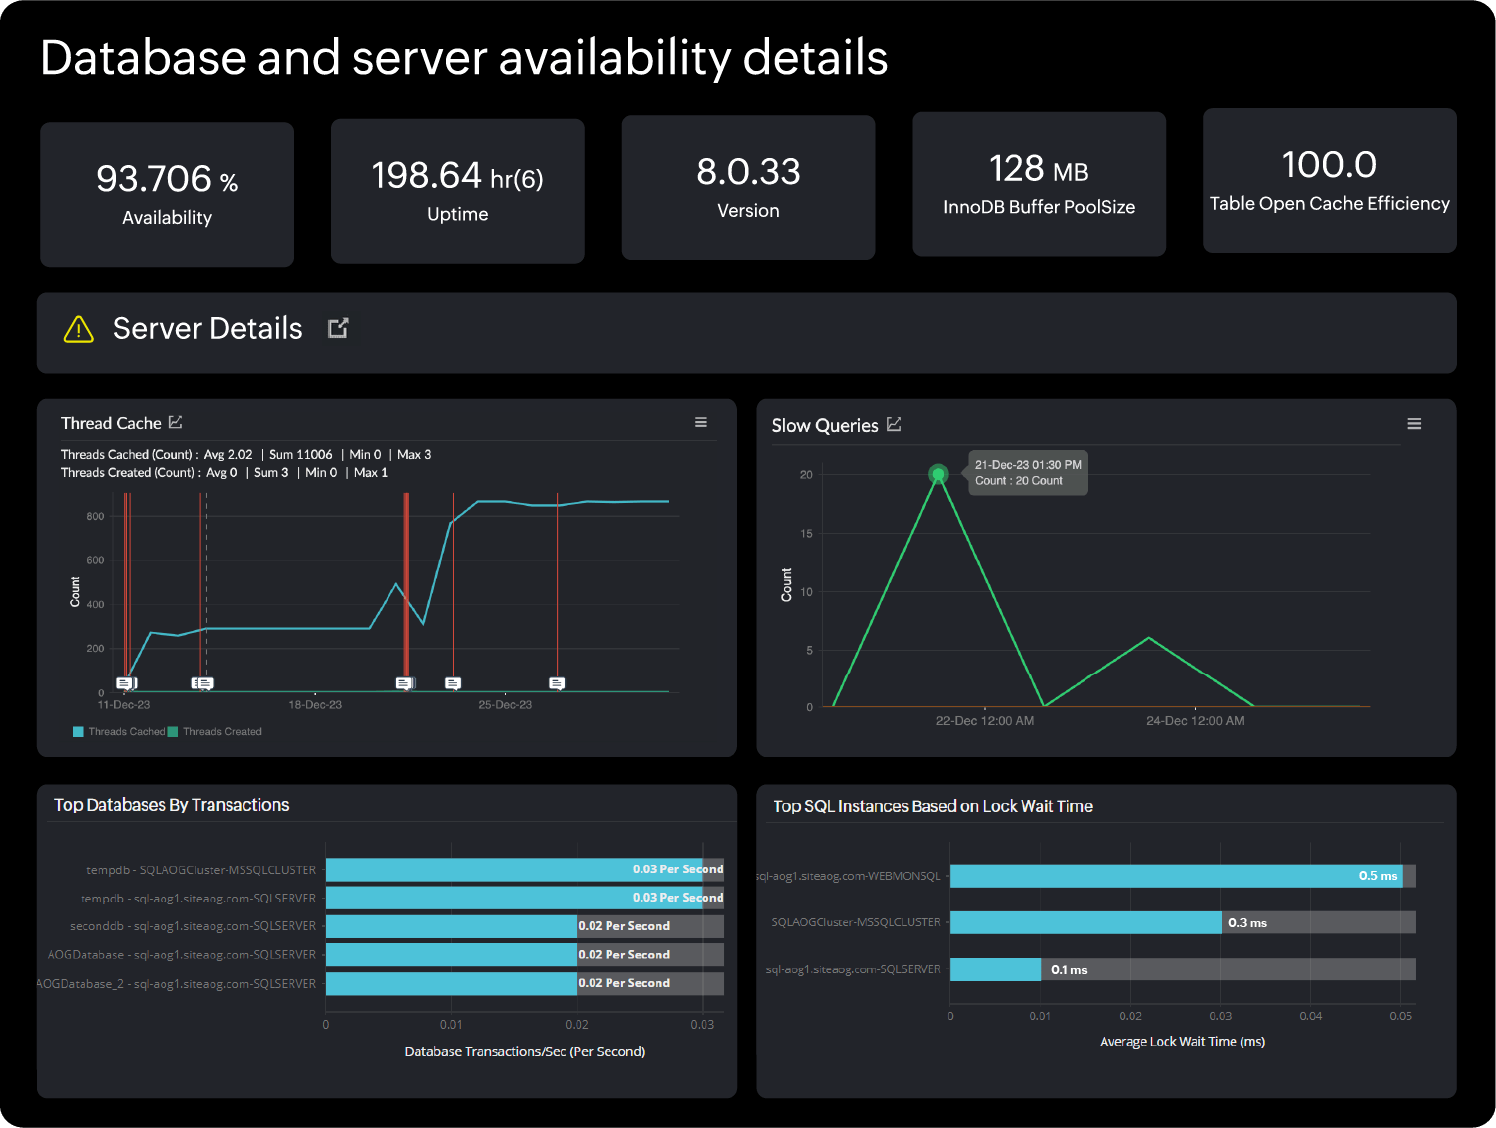Click the annotation marker below the dashed vertical line
This screenshot has height=1128, width=1496.
tap(204, 683)
